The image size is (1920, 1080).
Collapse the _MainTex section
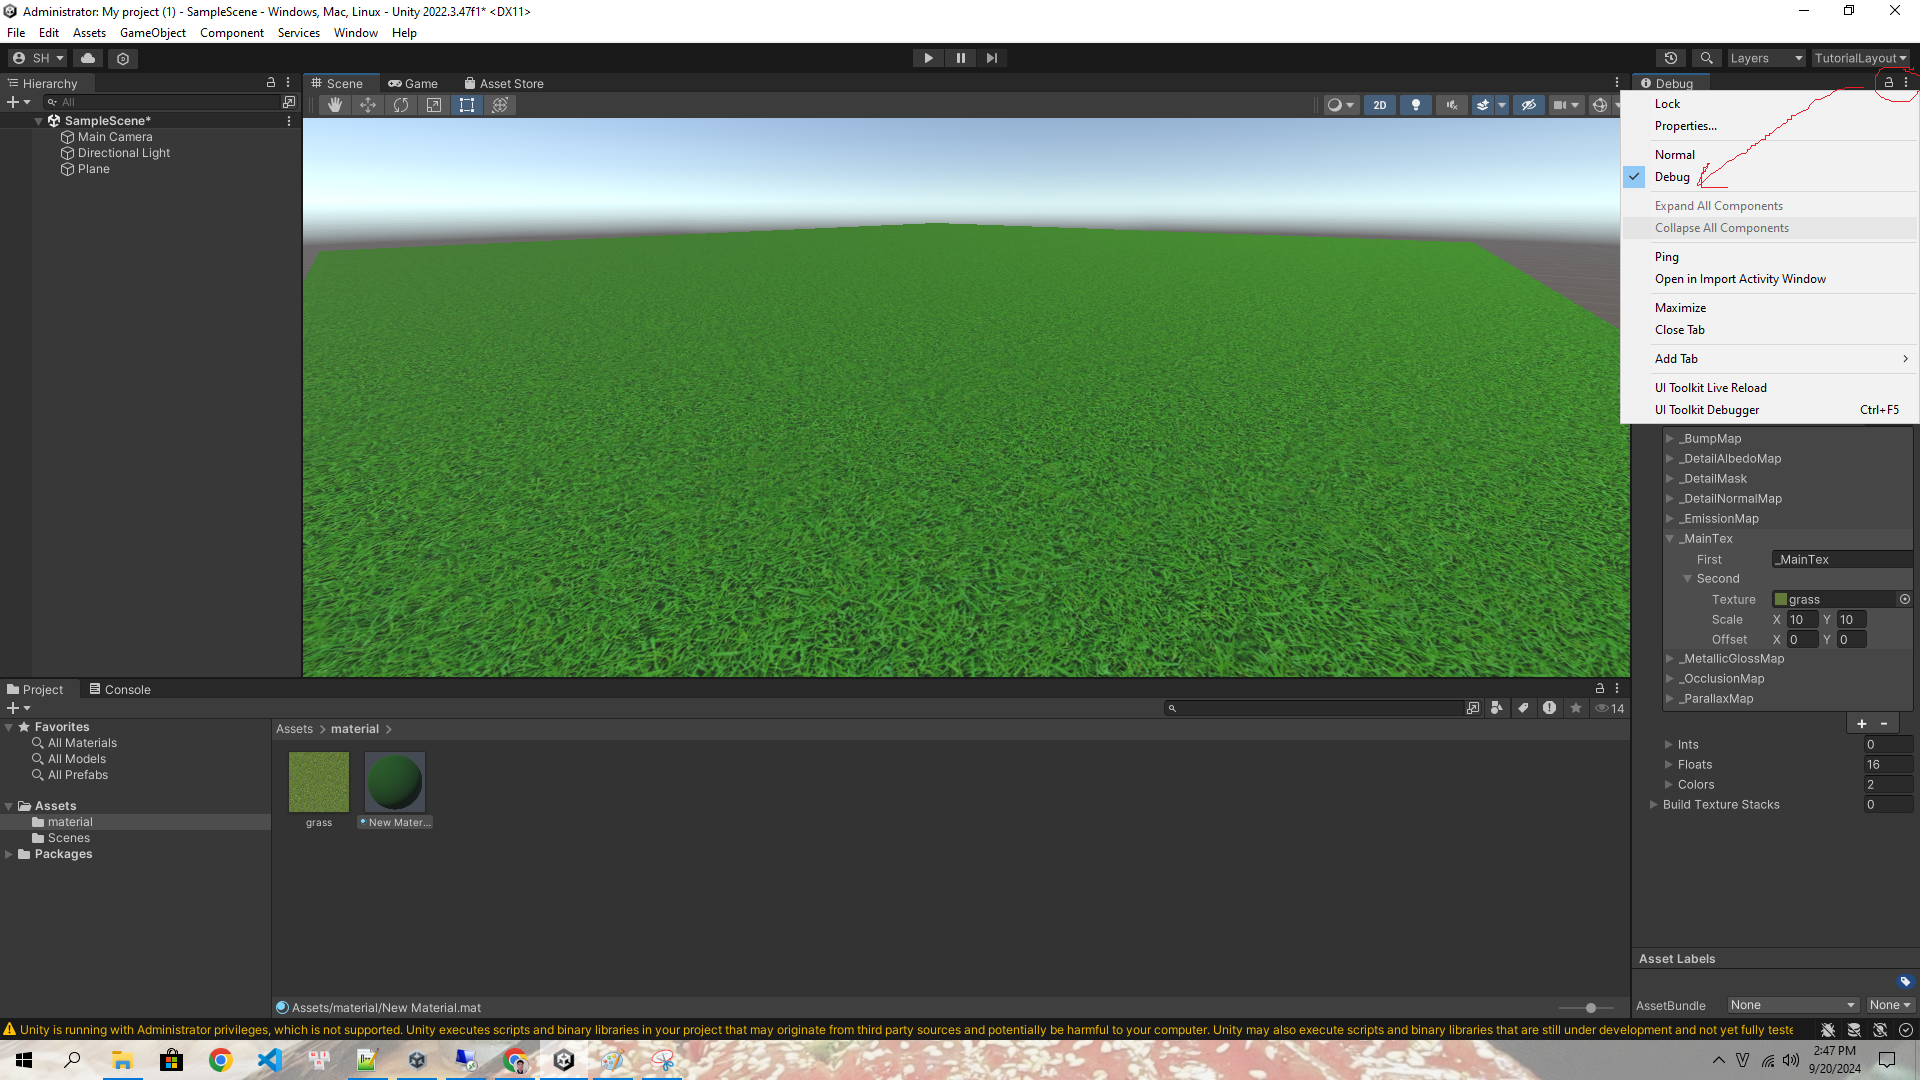pyautogui.click(x=1669, y=538)
